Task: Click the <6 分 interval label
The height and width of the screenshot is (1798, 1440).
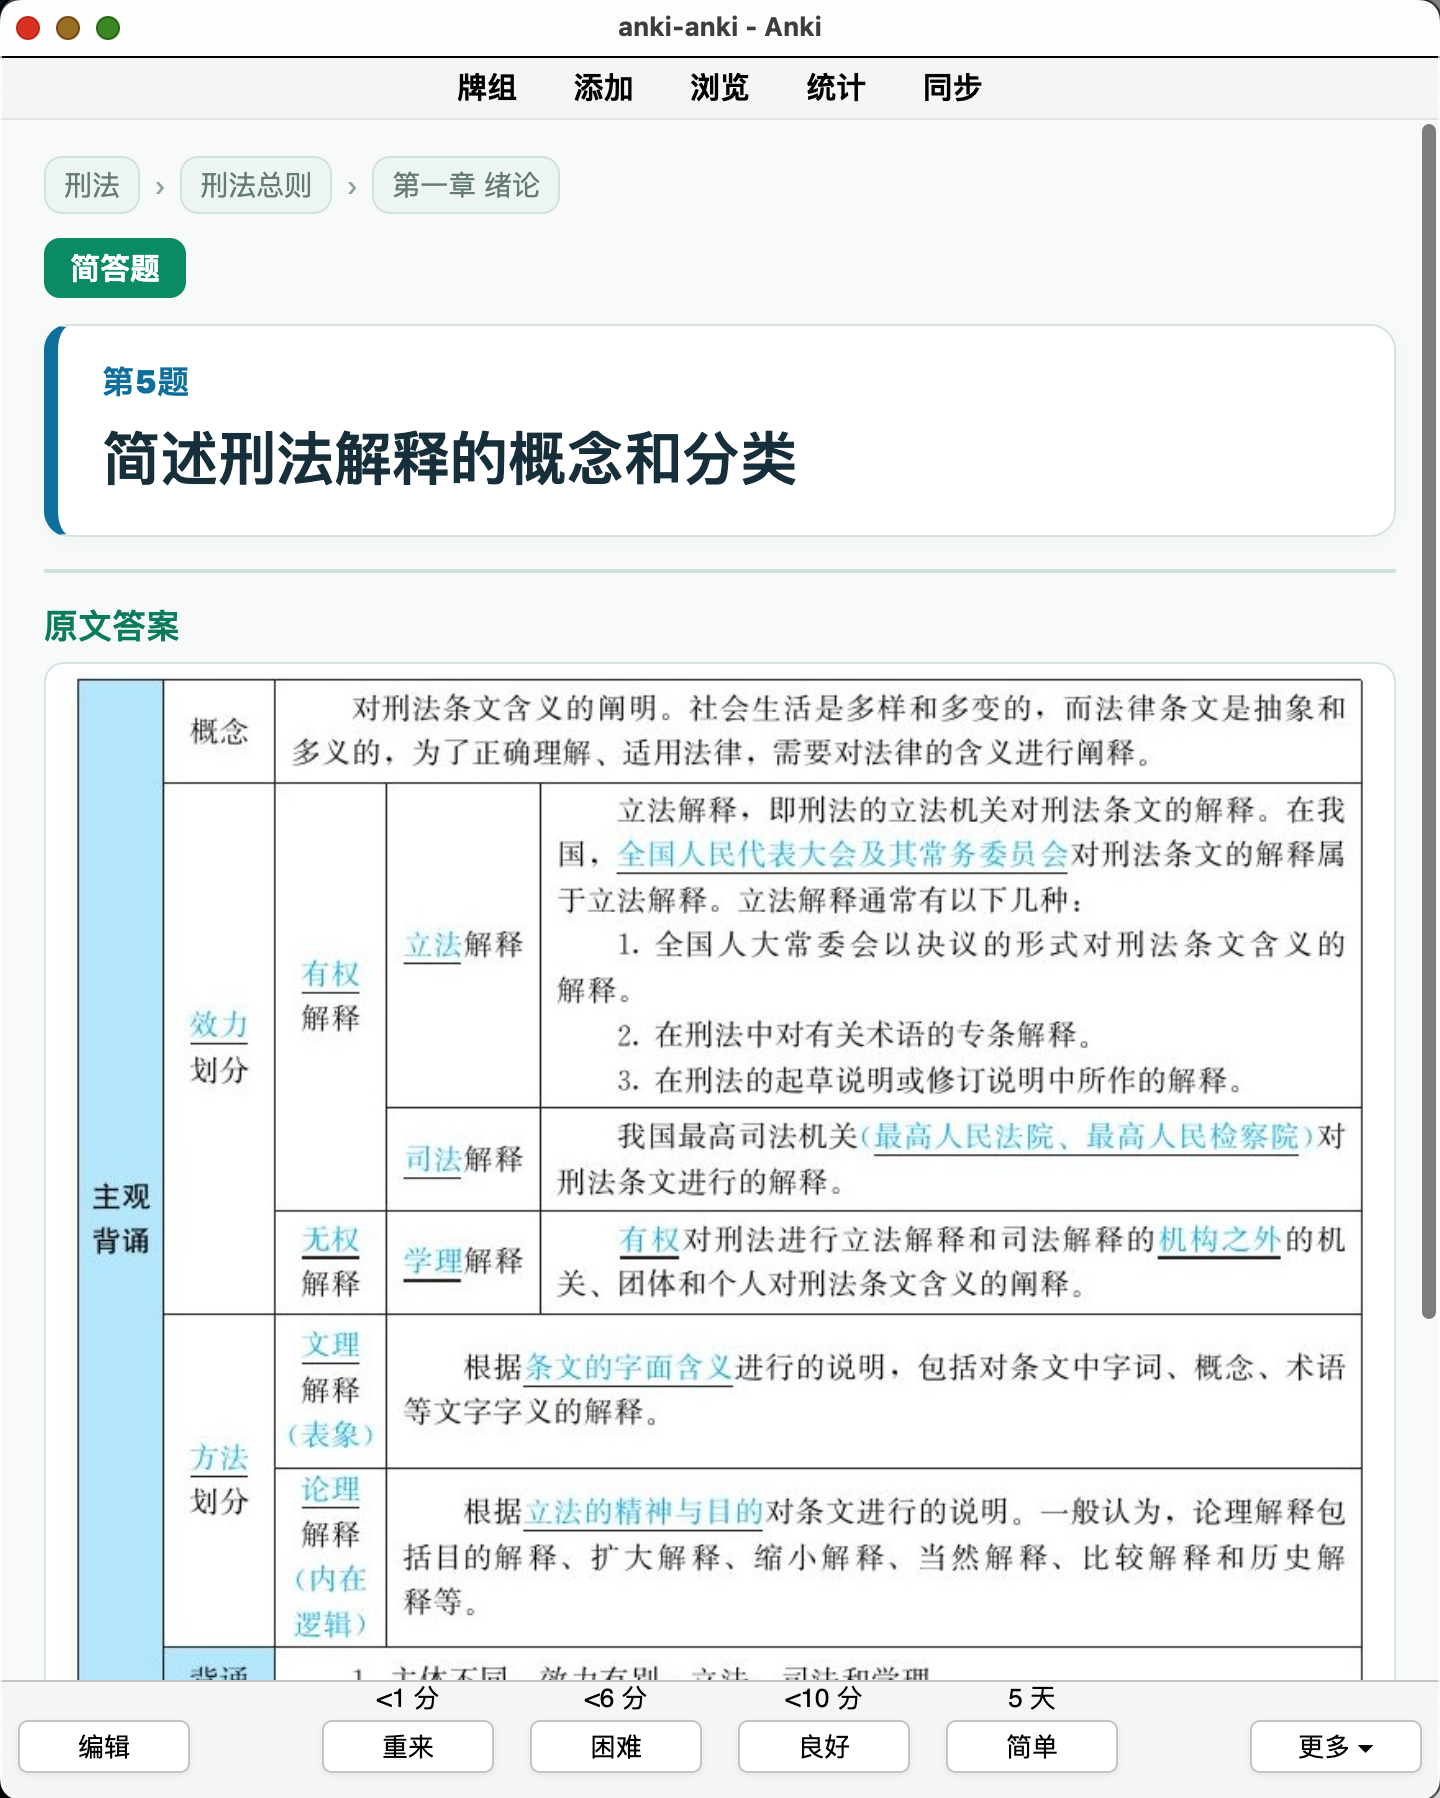Action: point(616,1698)
